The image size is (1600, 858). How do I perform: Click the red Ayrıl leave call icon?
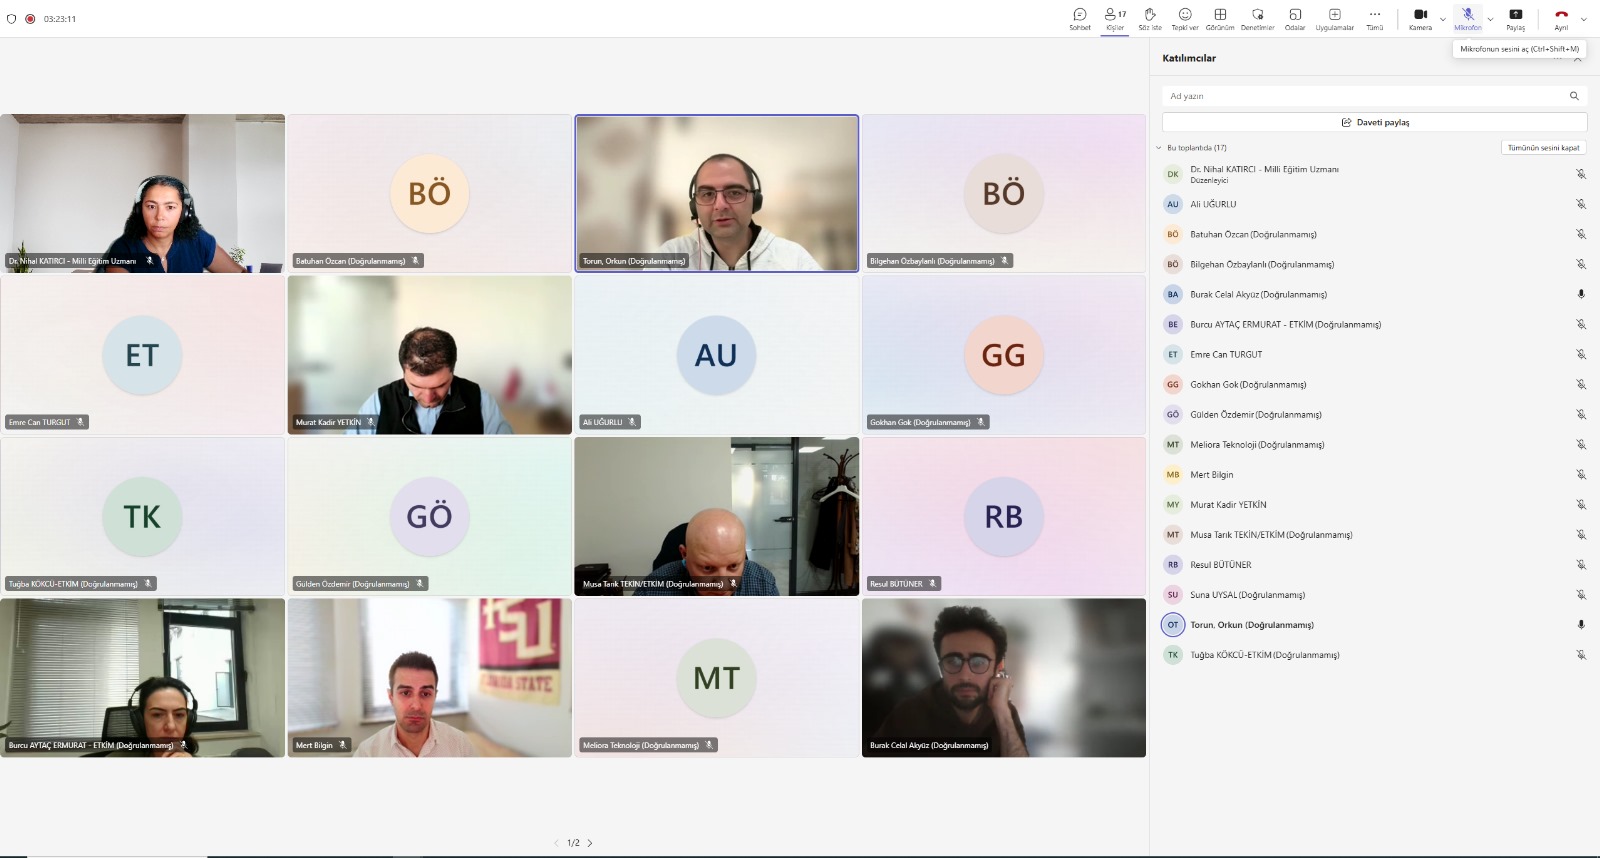[x=1561, y=15]
